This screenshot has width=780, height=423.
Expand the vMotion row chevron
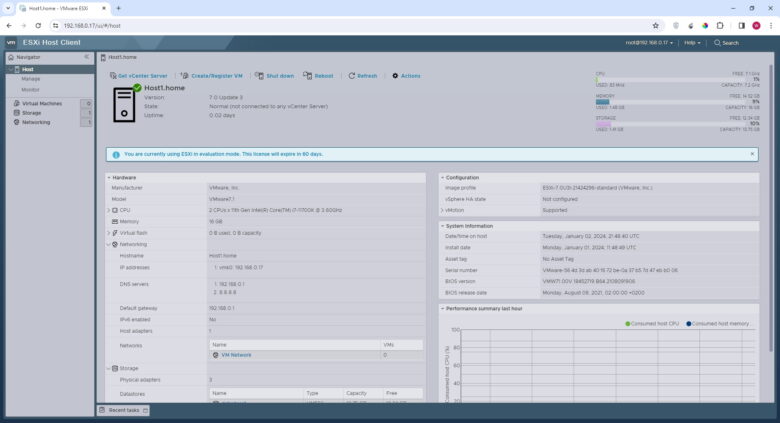442,211
